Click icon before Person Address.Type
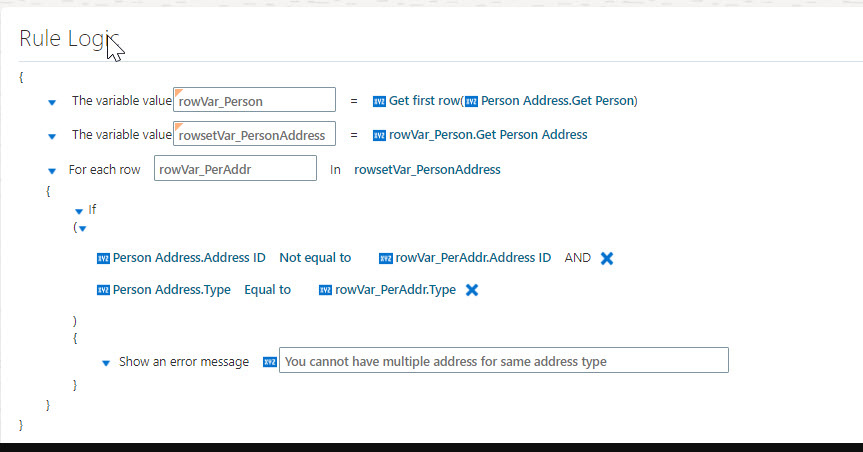Image resolution: width=863 pixels, height=452 pixels. pyautogui.click(x=103, y=291)
